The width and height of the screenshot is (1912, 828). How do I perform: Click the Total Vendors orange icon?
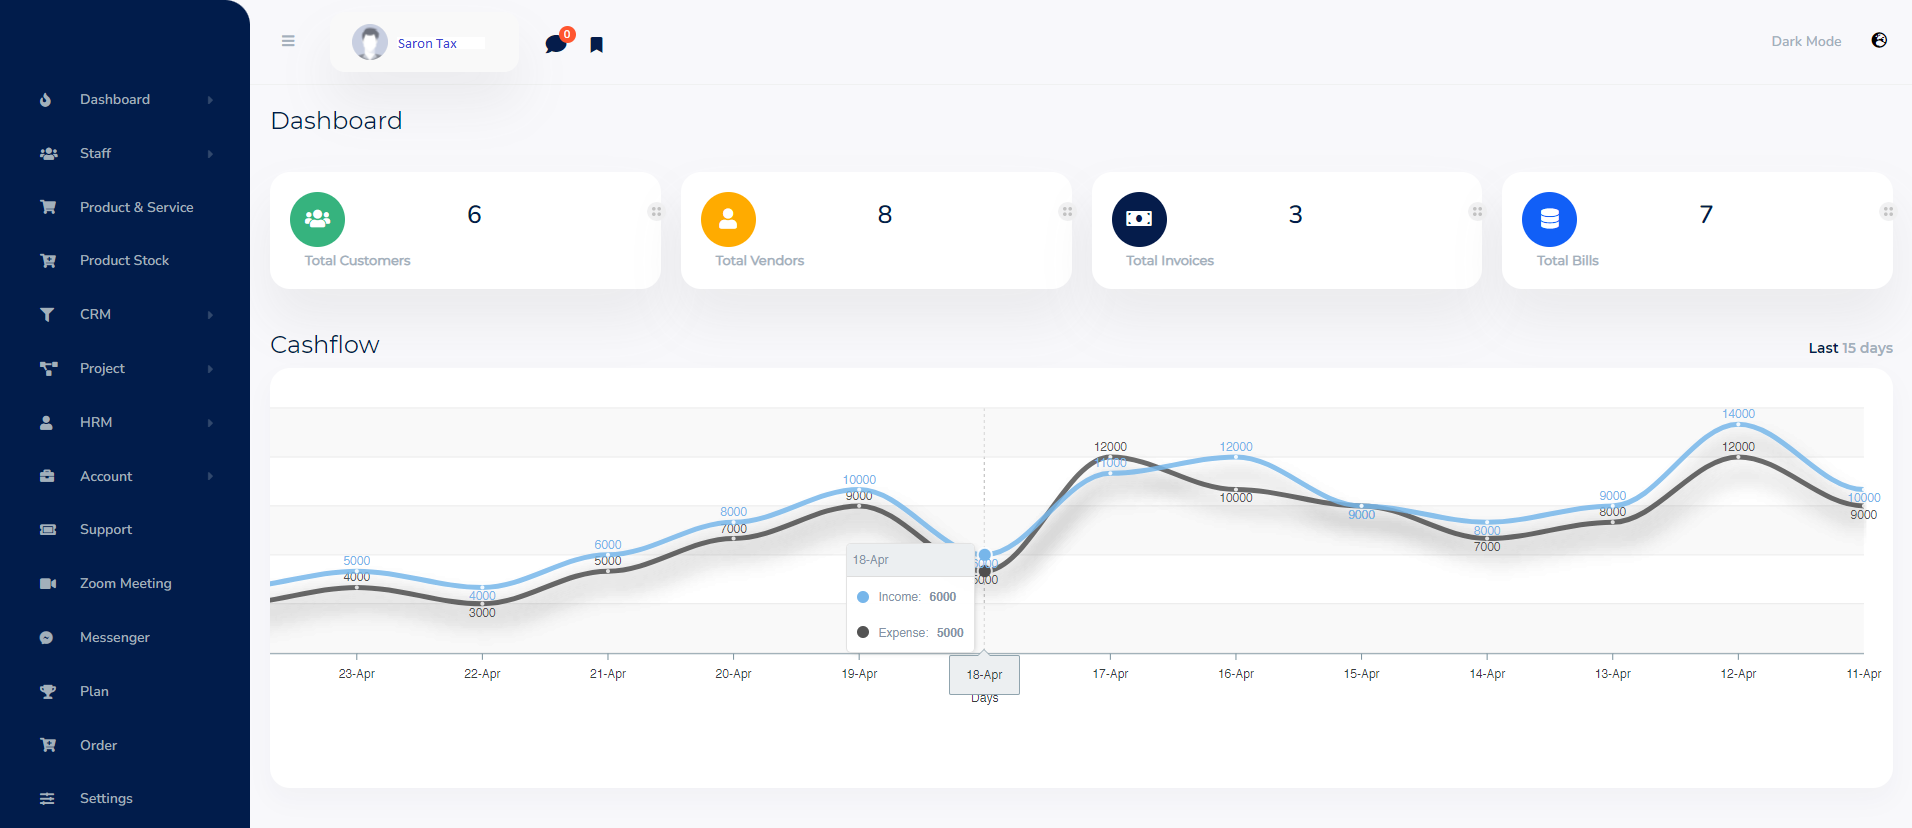(x=728, y=219)
